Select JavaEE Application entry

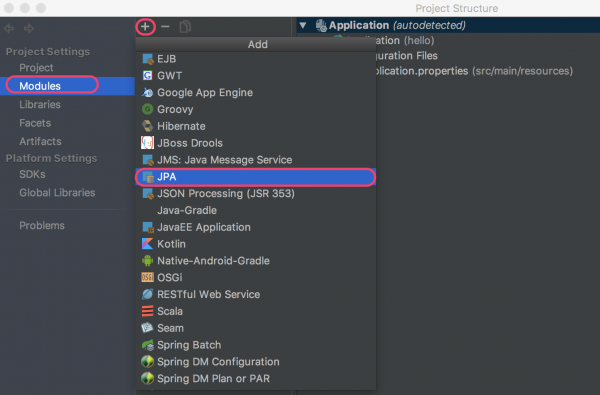(x=256, y=227)
